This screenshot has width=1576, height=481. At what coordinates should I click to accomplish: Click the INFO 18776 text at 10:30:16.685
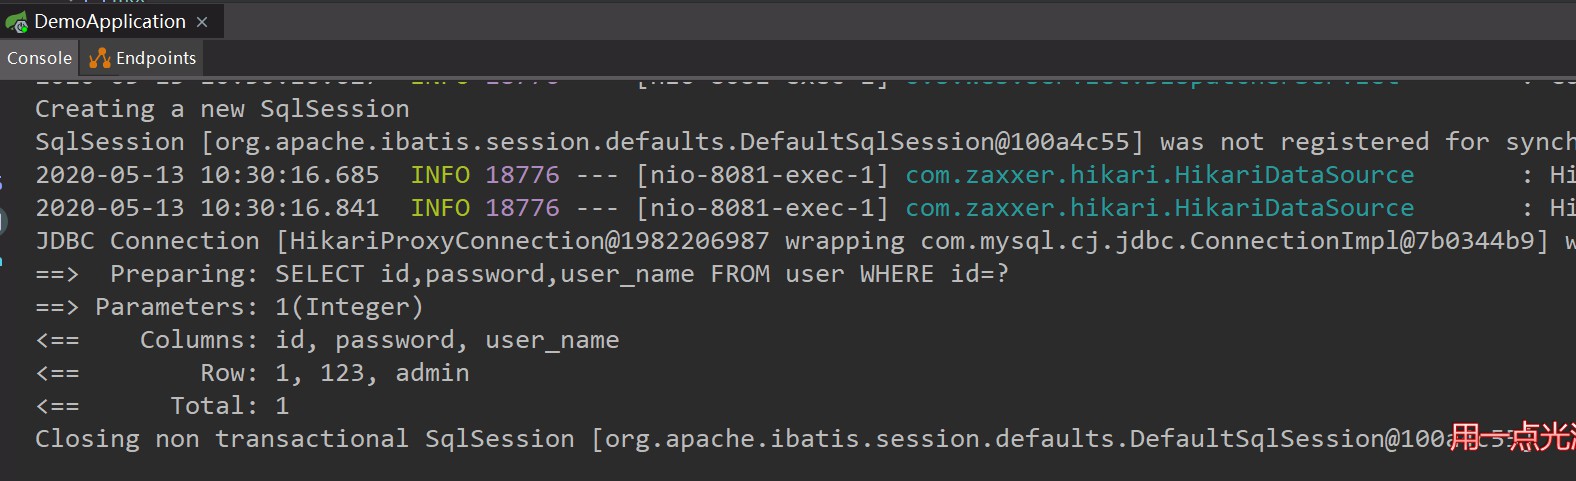pos(485,175)
